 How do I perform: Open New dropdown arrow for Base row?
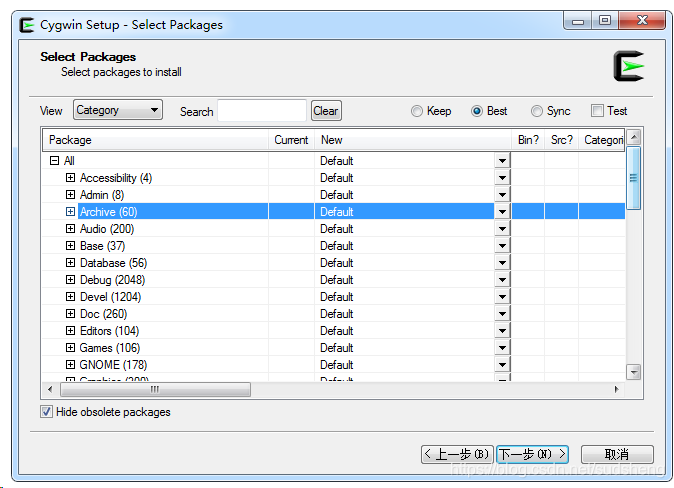502,246
